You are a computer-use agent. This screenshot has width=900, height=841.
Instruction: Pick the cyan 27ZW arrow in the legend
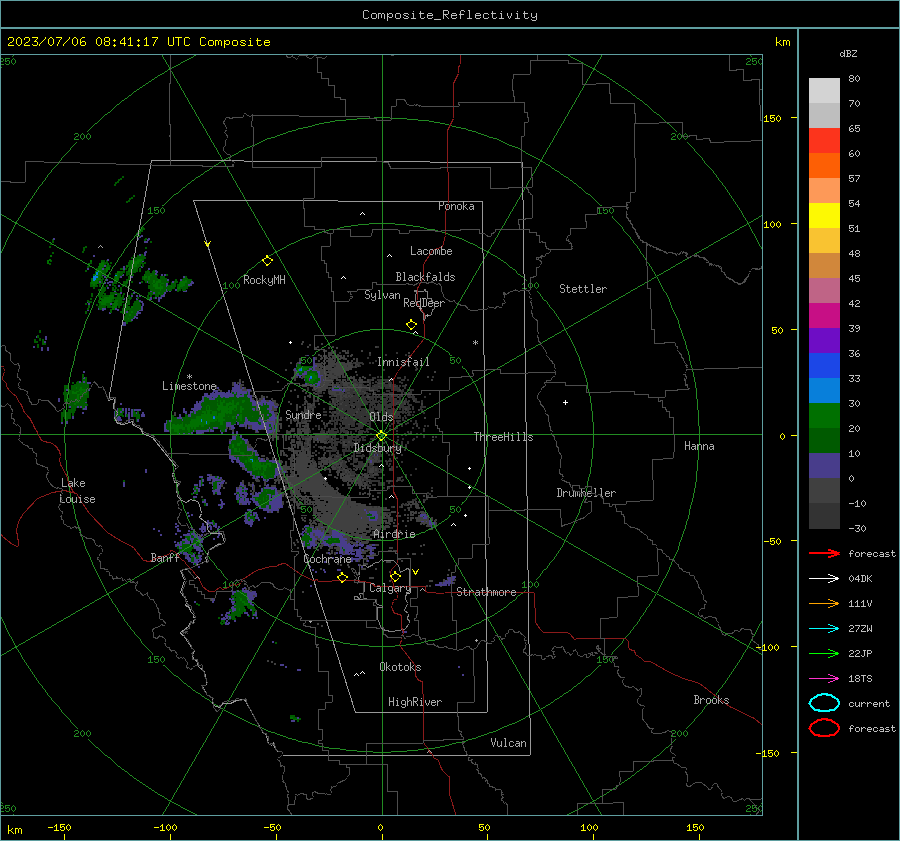(x=824, y=628)
